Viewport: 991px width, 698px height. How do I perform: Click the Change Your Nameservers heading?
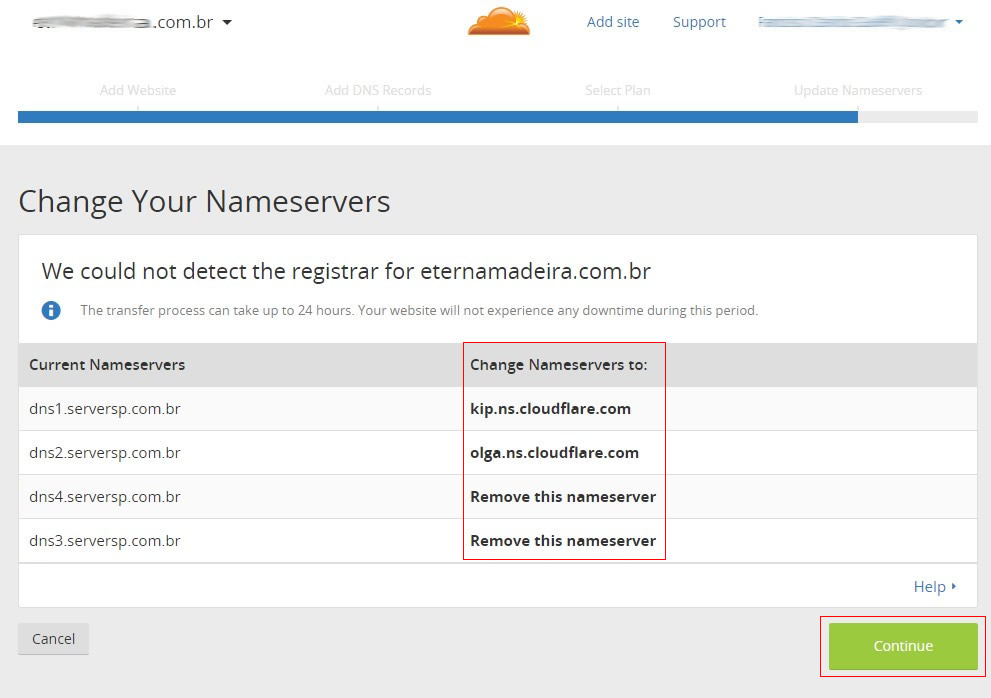(x=204, y=202)
